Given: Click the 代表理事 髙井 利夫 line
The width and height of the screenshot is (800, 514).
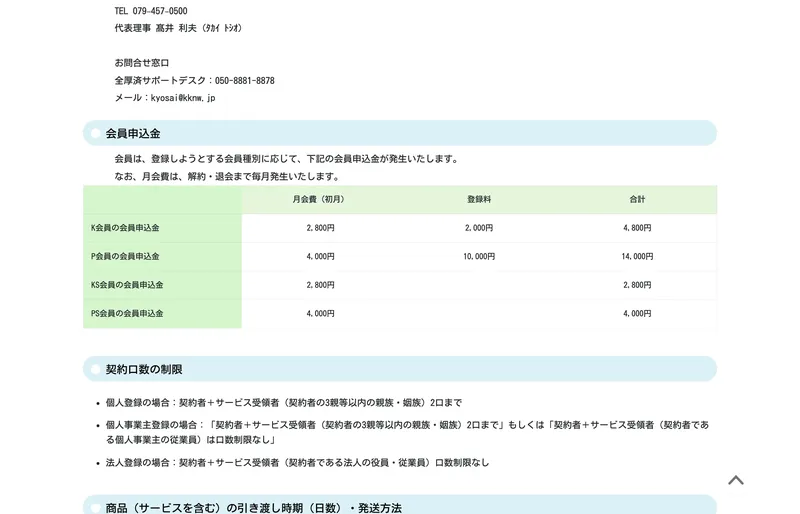Looking at the screenshot, I should [x=178, y=28].
